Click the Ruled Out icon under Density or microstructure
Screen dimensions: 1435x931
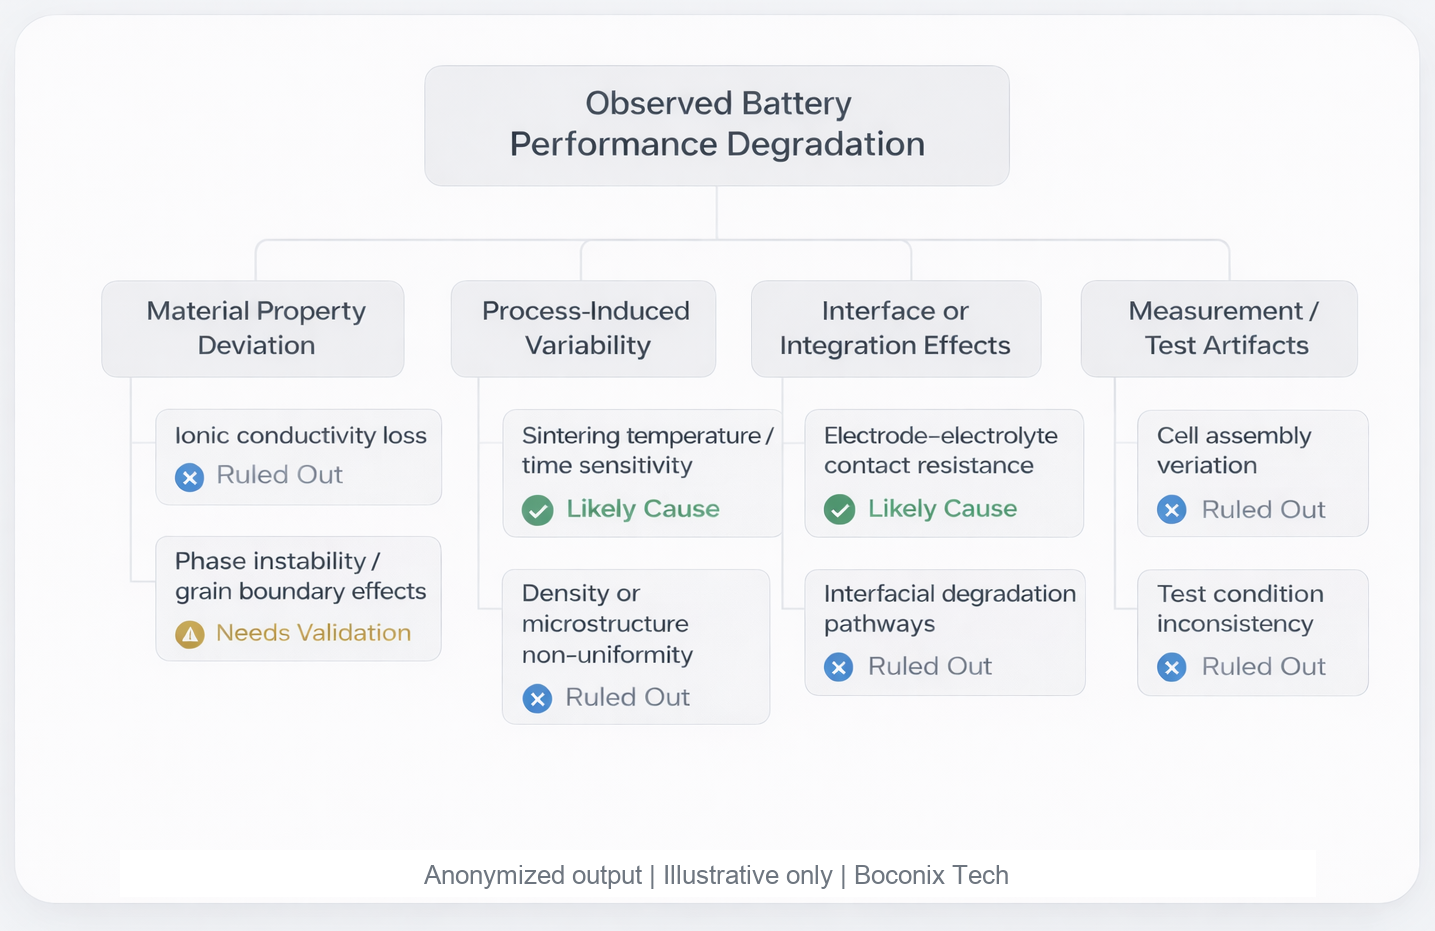538,698
